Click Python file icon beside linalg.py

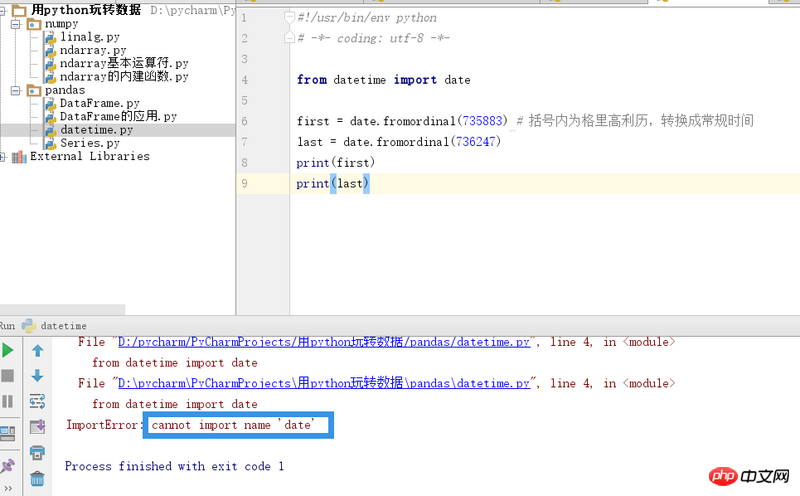coord(51,37)
